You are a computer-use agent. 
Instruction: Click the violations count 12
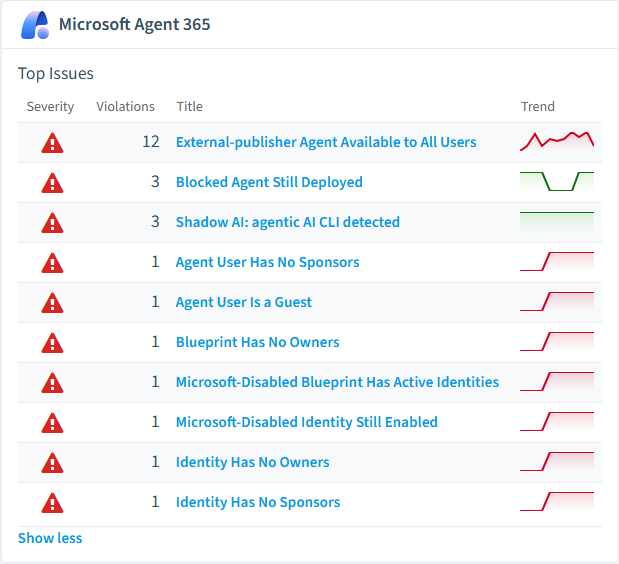[x=151, y=142]
